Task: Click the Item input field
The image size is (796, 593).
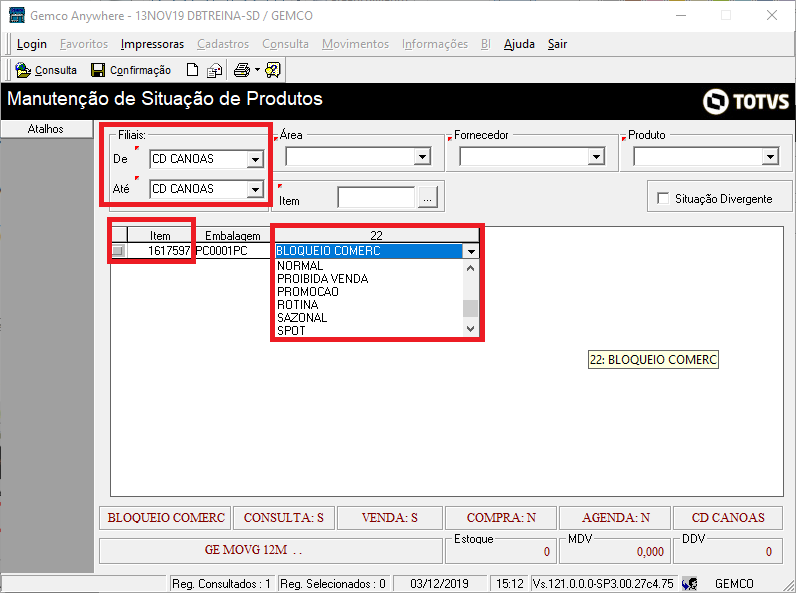Action: pyautogui.click(x=376, y=197)
